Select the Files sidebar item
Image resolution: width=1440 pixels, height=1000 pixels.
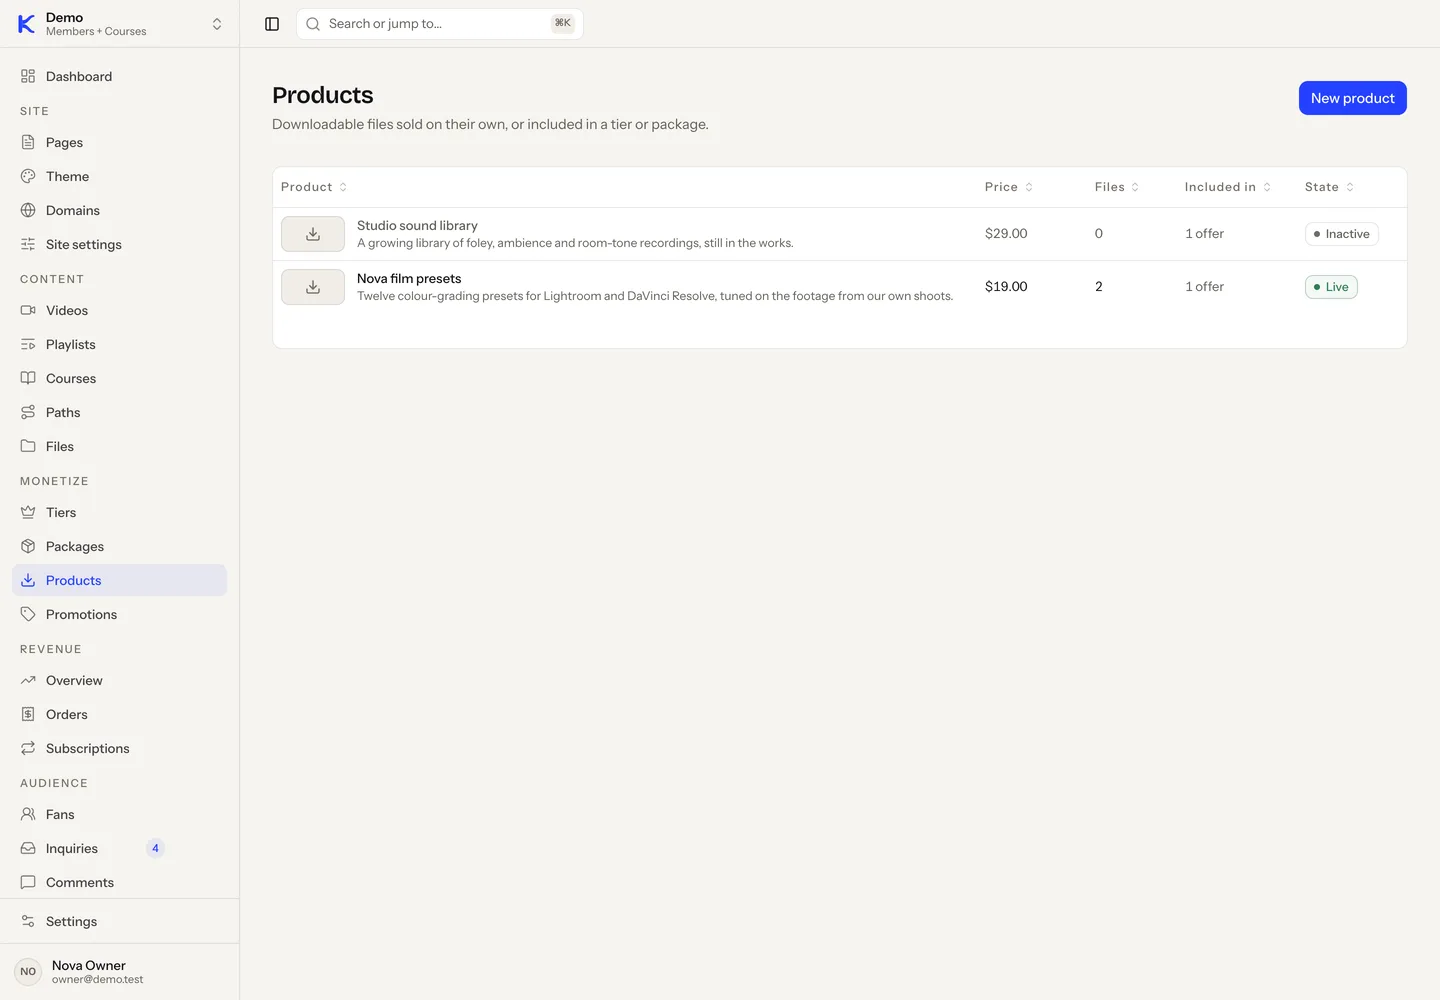click(120, 446)
